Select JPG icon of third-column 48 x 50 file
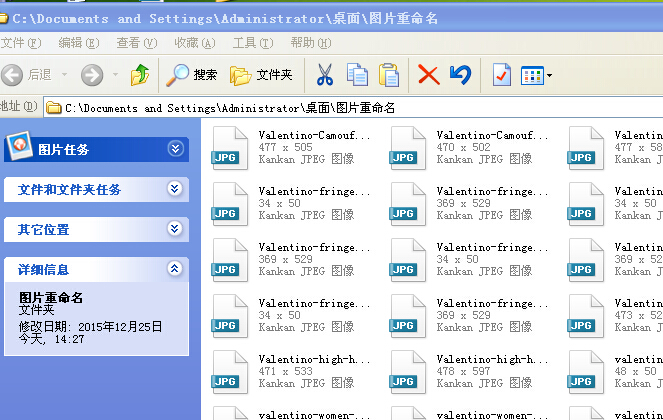Image resolution: width=663 pixels, height=420 pixels. tap(586, 372)
